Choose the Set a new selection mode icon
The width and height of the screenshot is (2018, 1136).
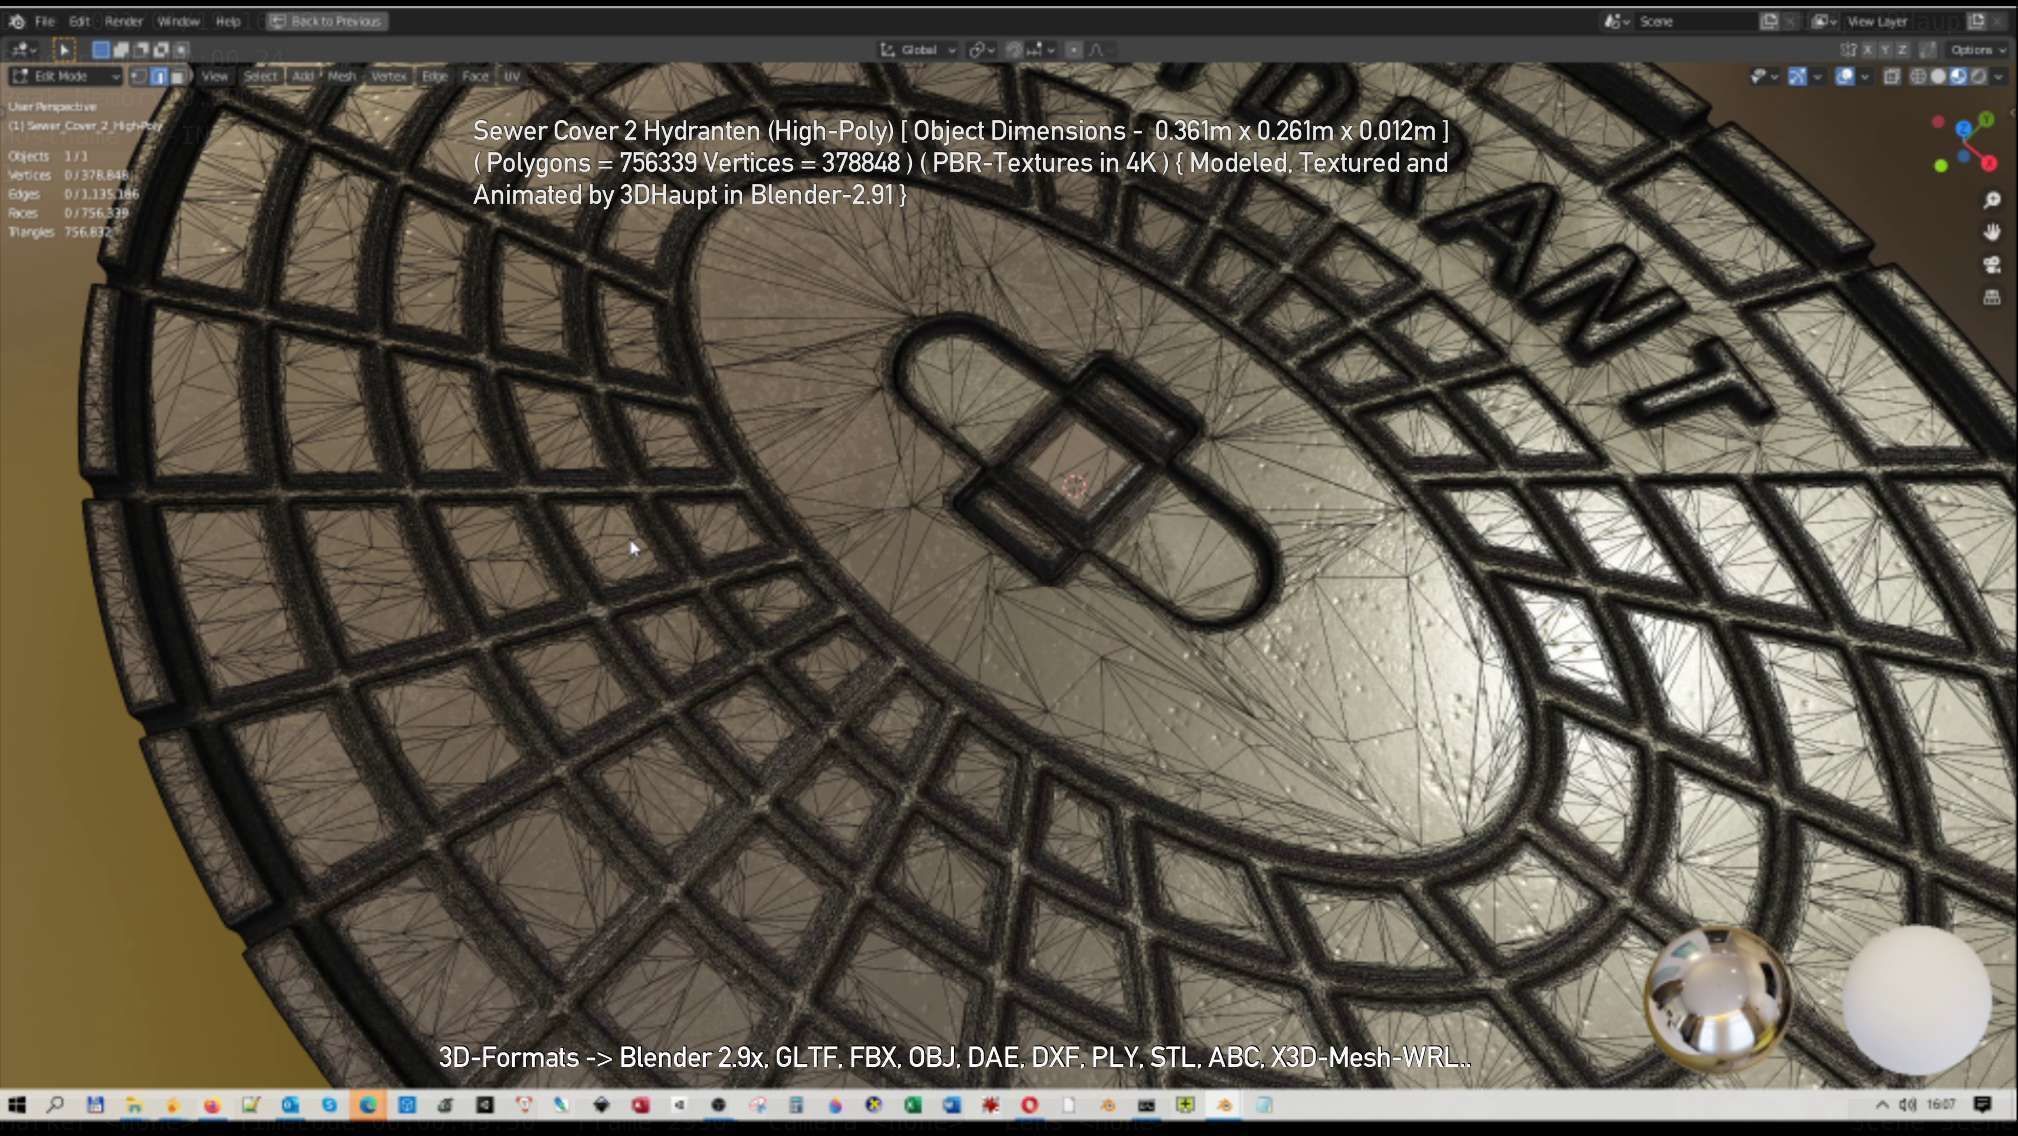click(101, 49)
